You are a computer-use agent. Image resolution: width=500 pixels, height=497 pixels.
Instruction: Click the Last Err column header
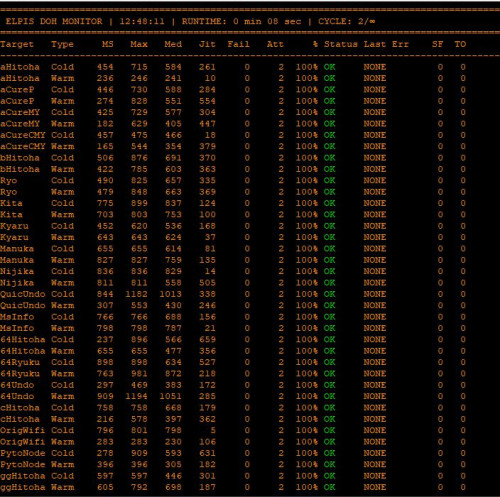[x=386, y=44]
